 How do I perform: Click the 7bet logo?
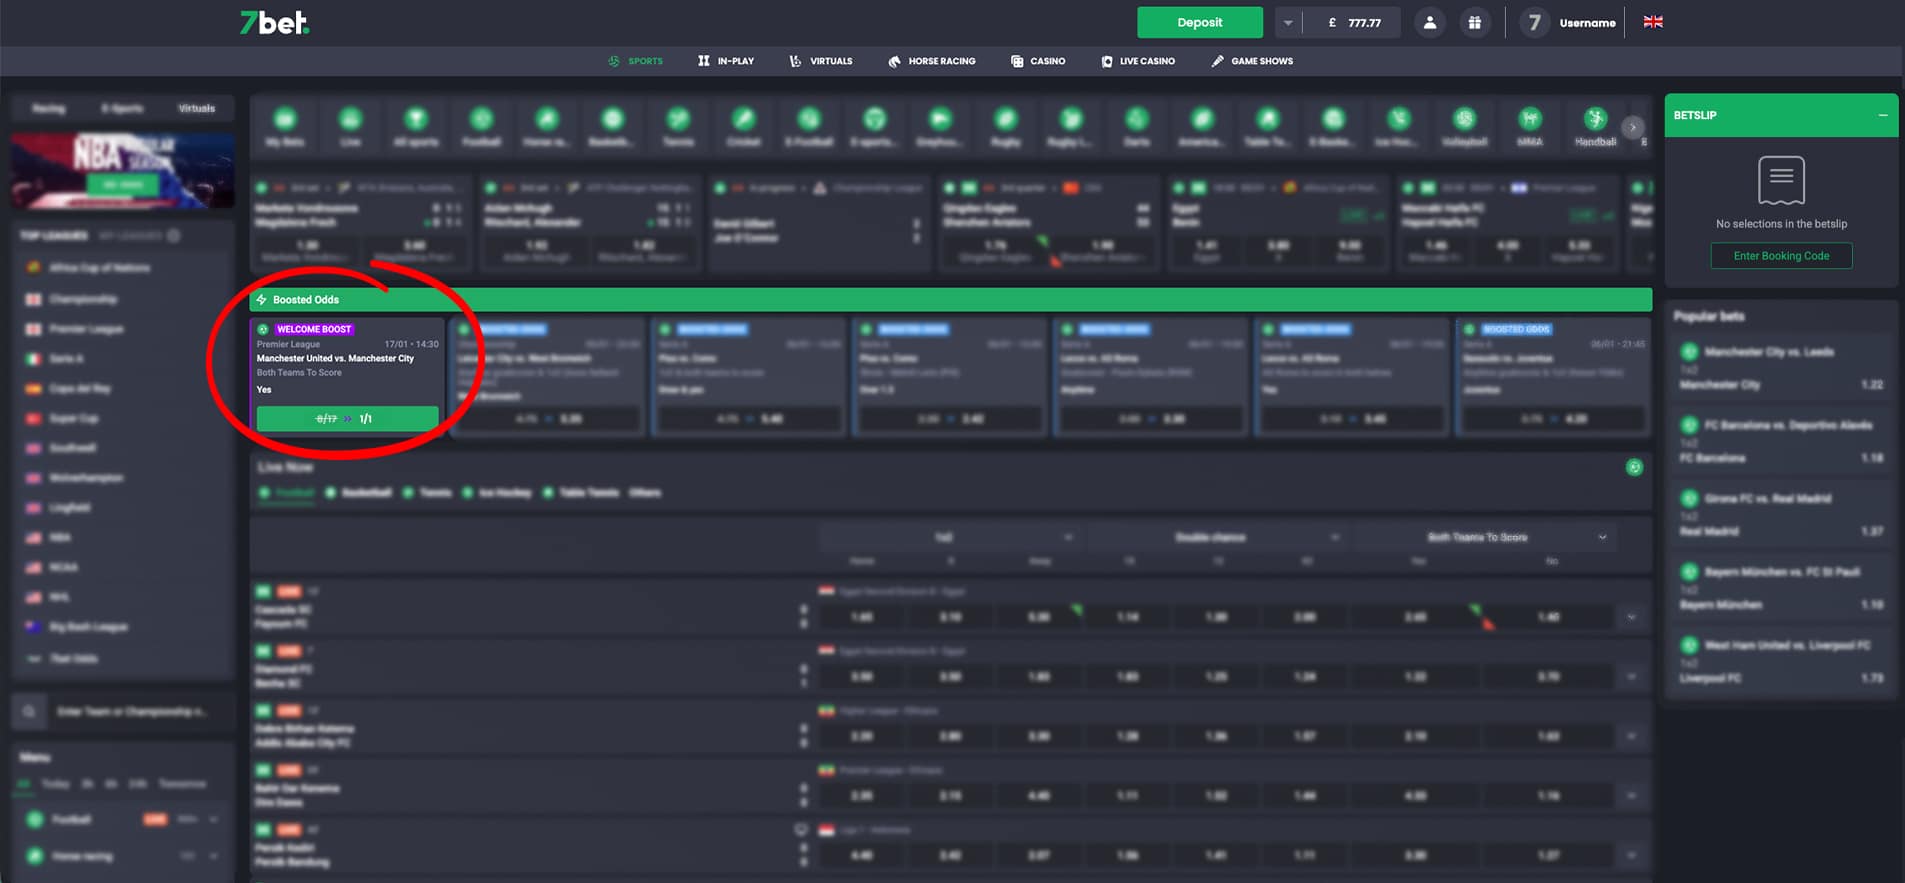274,23
